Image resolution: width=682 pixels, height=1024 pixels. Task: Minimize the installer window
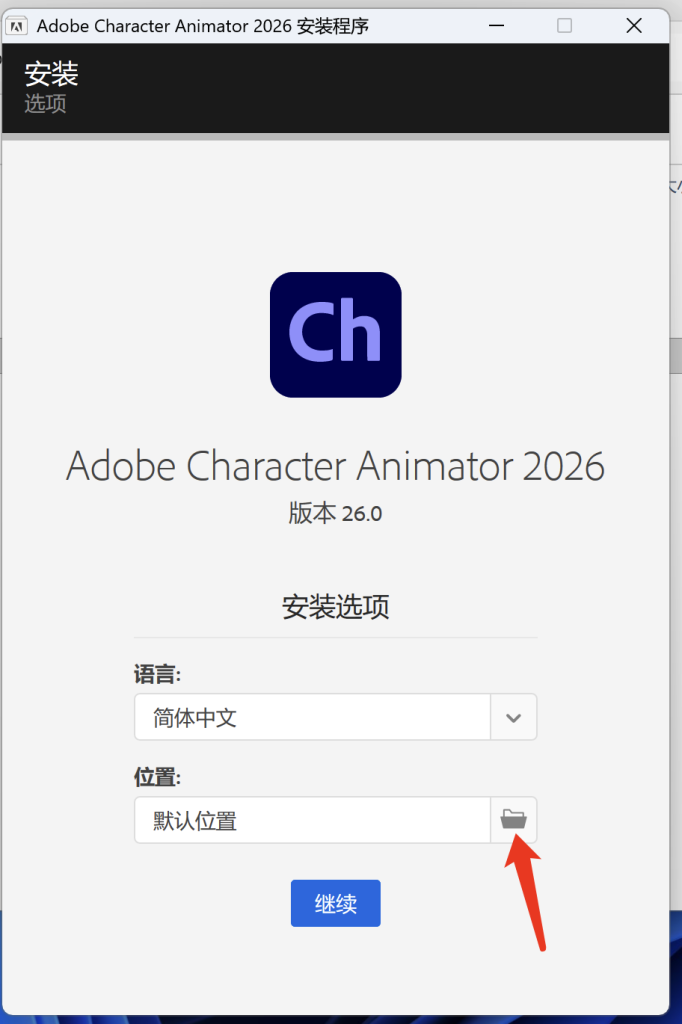[494, 26]
